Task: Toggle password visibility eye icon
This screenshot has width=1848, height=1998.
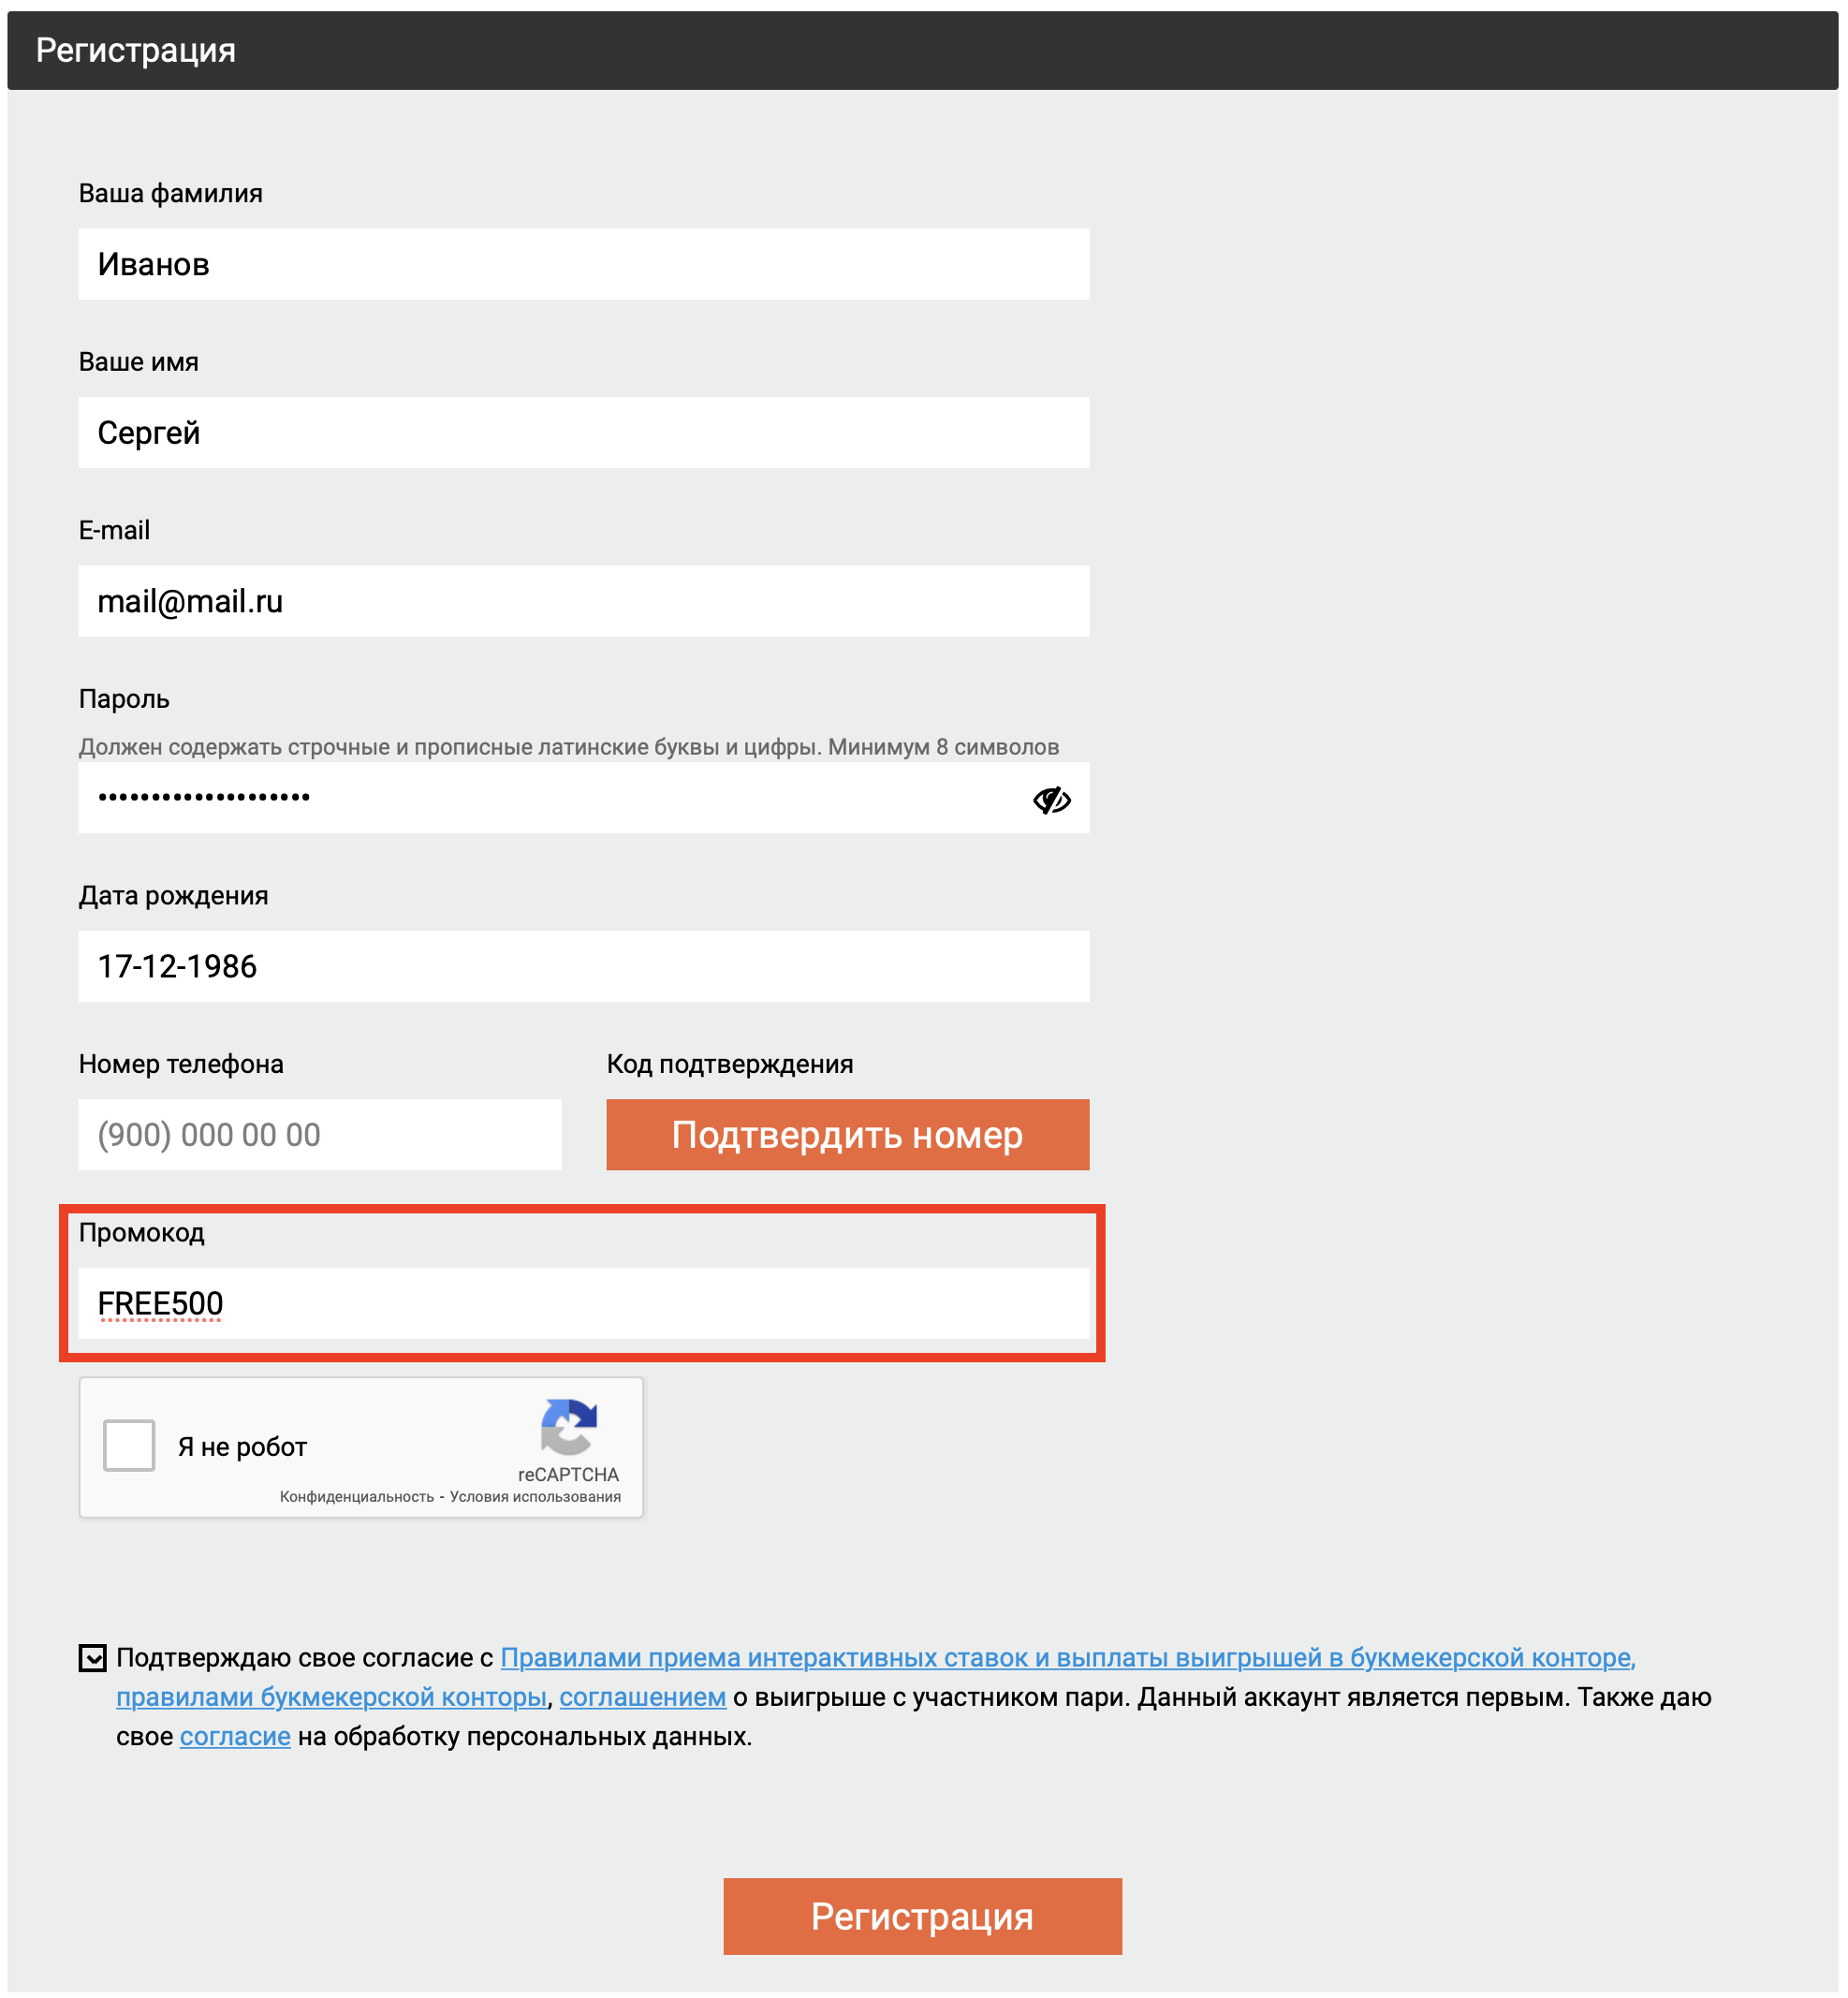Action: pyautogui.click(x=1051, y=800)
